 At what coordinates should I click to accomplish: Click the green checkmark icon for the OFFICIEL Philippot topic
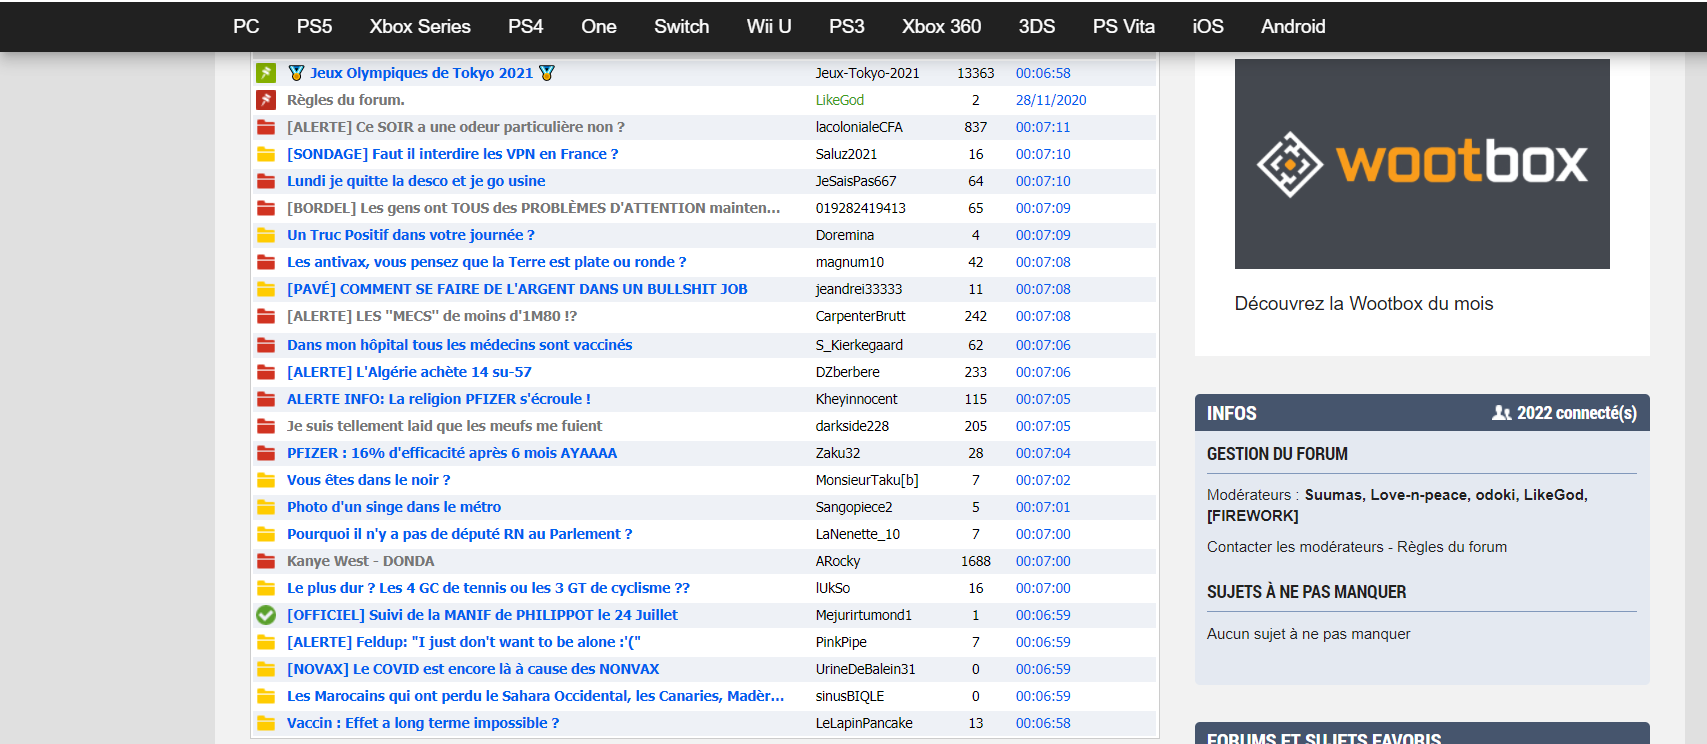click(266, 615)
